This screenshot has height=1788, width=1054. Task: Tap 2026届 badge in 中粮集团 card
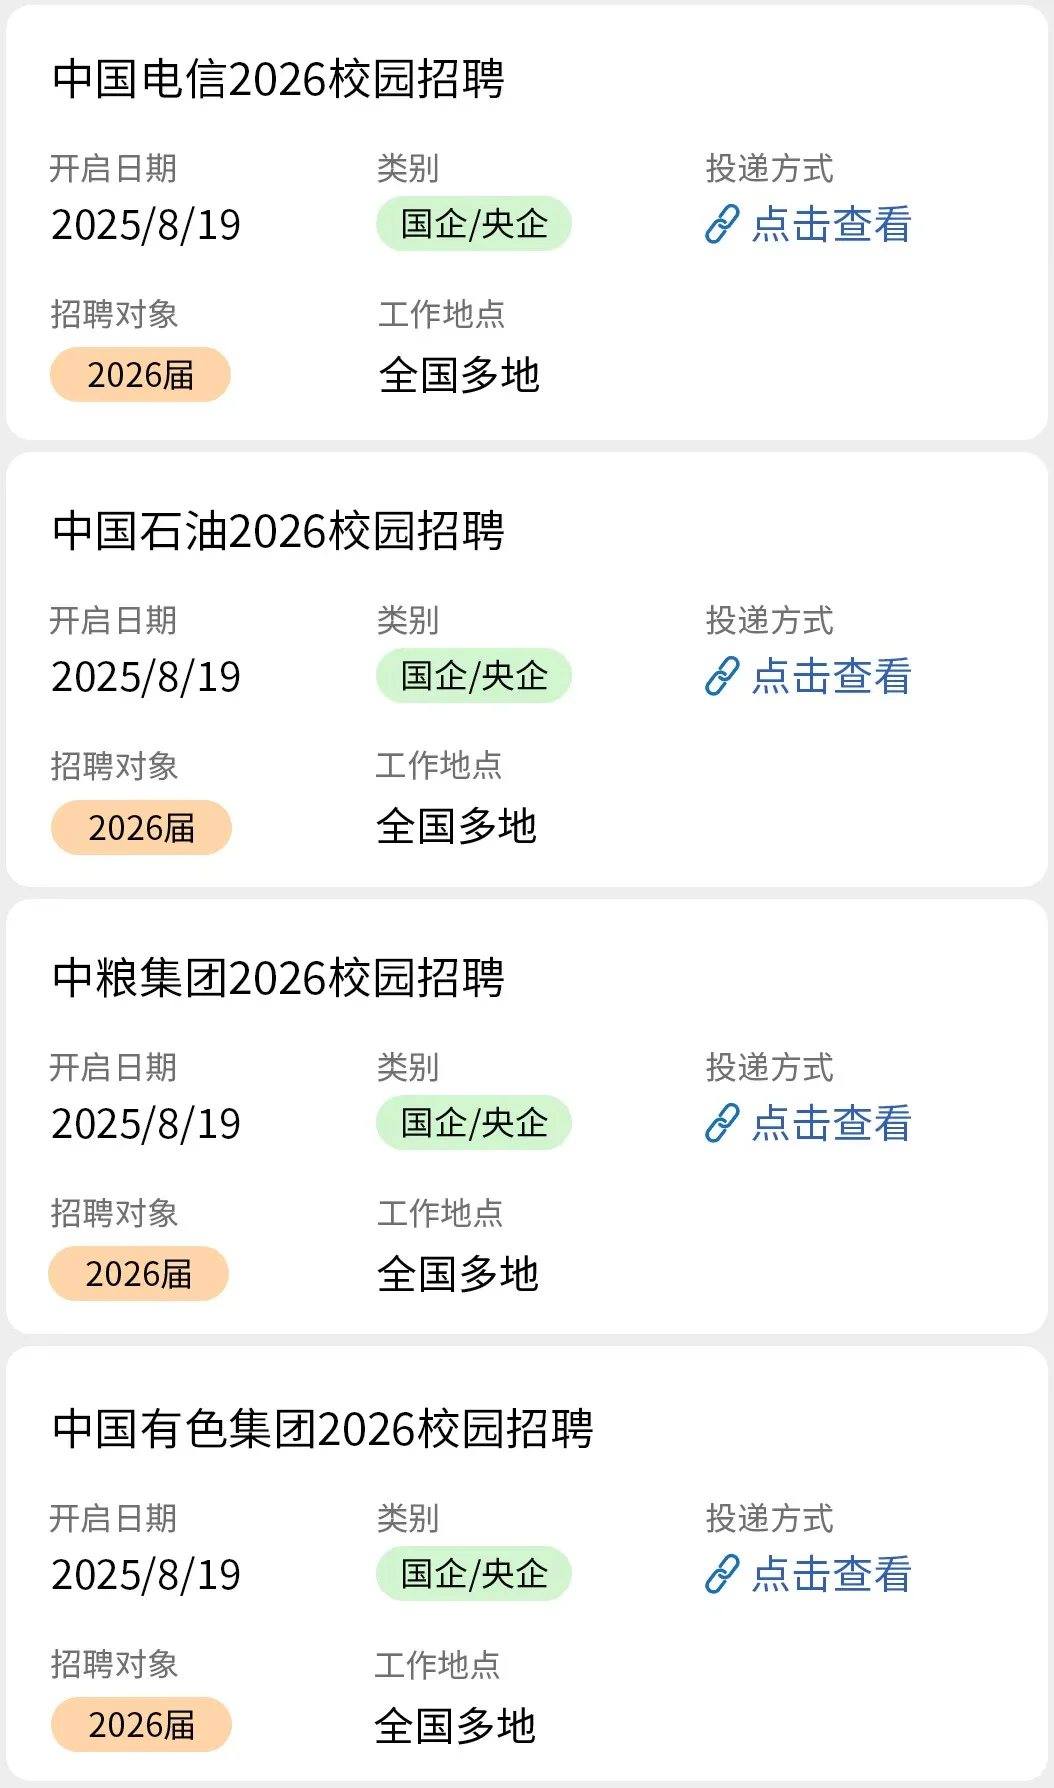(x=138, y=1274)
